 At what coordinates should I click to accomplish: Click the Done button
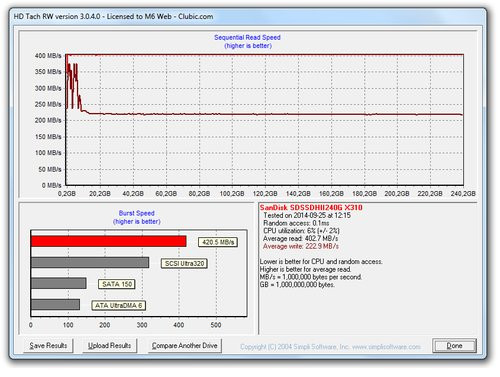coord(454,346)
